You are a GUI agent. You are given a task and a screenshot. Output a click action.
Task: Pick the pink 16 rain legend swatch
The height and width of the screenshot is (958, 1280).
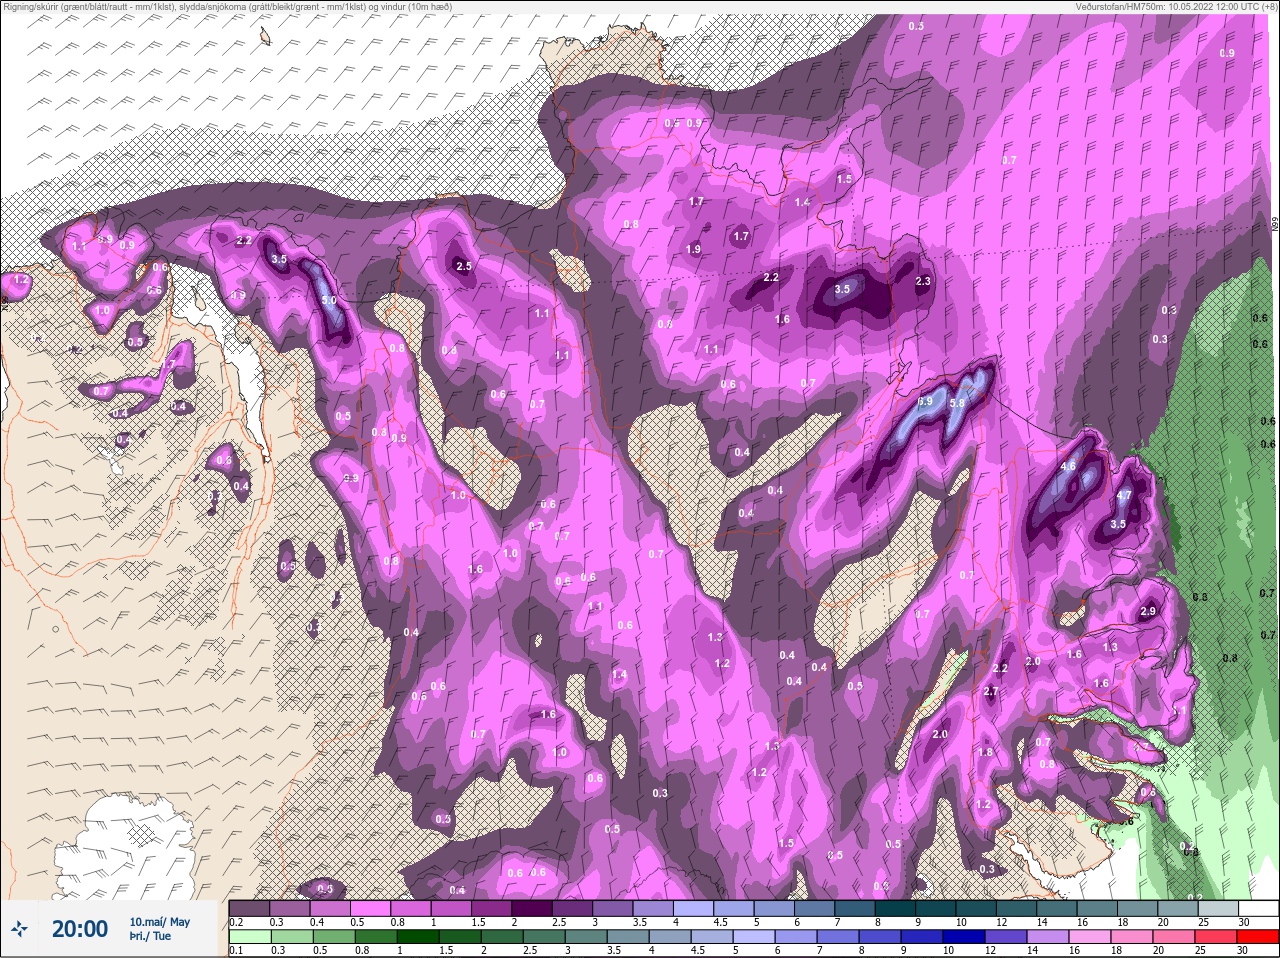1090,937
